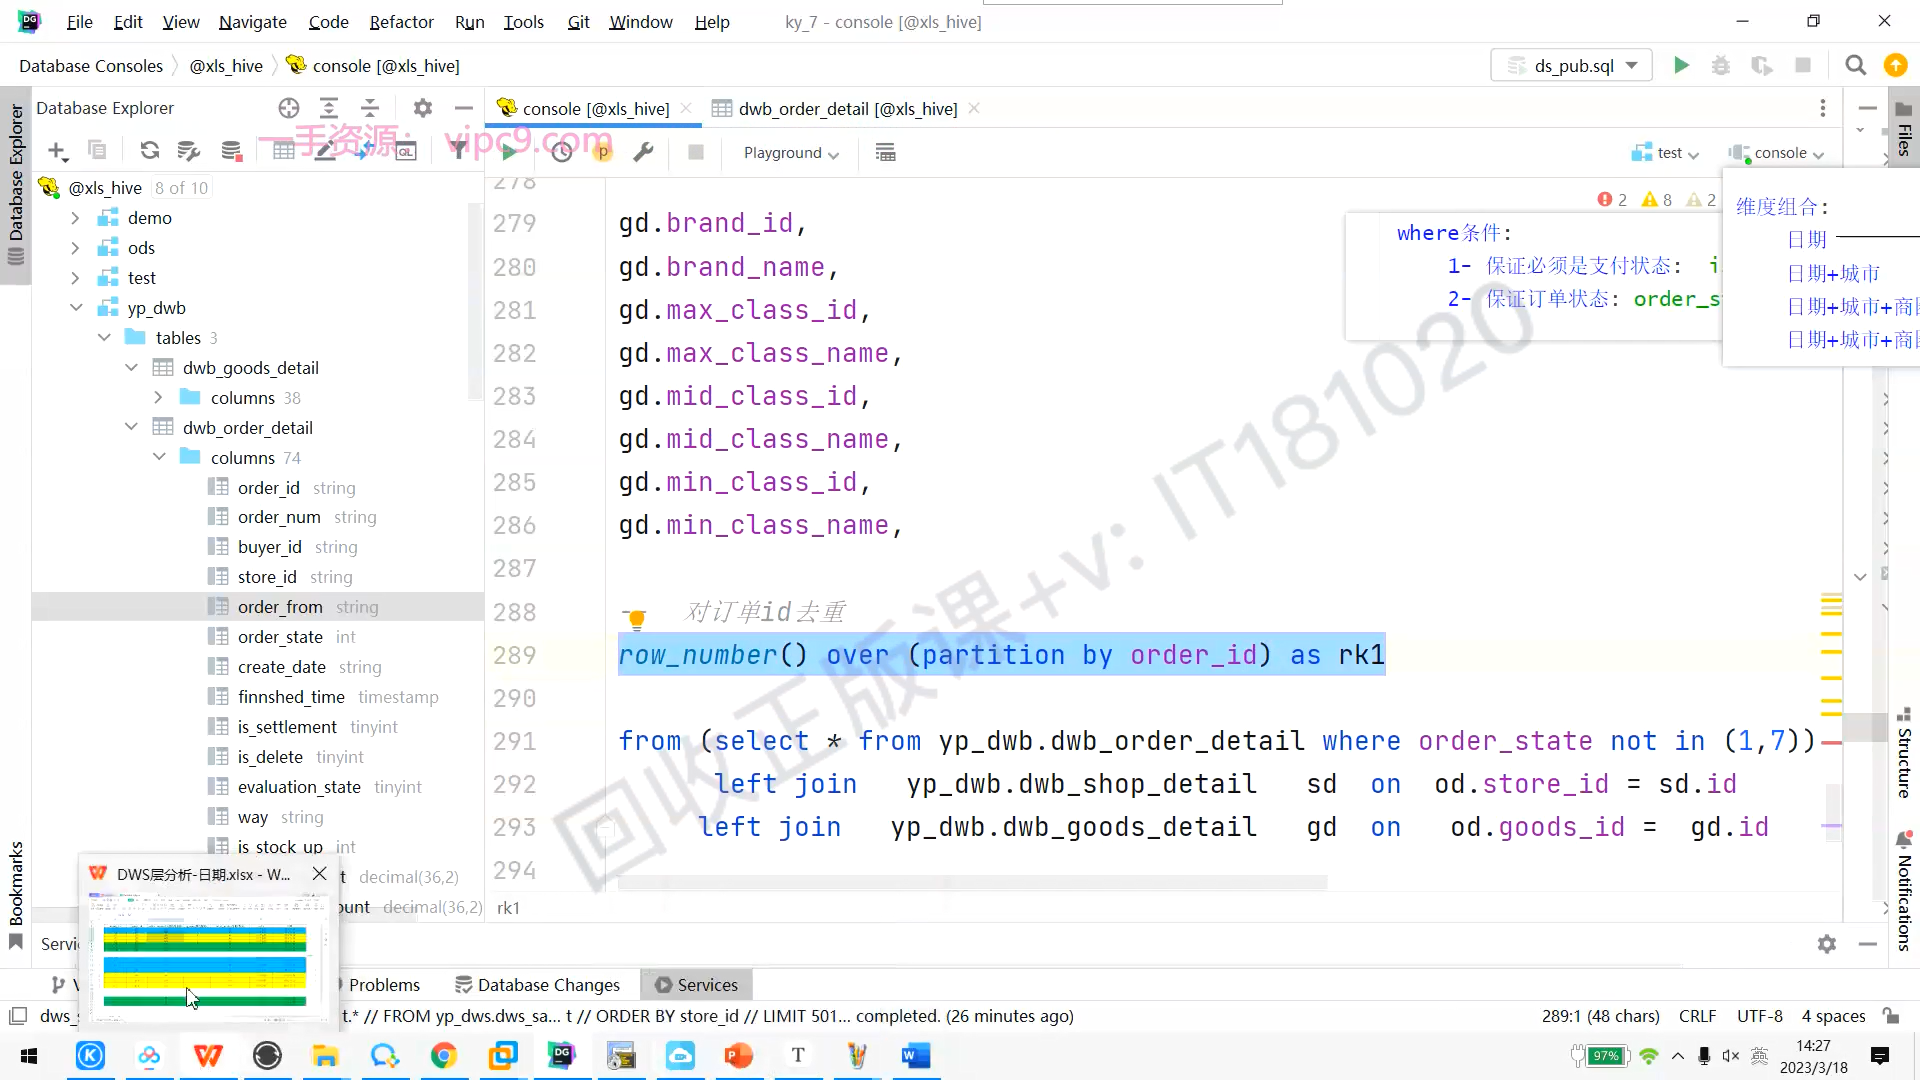Click the Problems tool window button

pos(384,985)
